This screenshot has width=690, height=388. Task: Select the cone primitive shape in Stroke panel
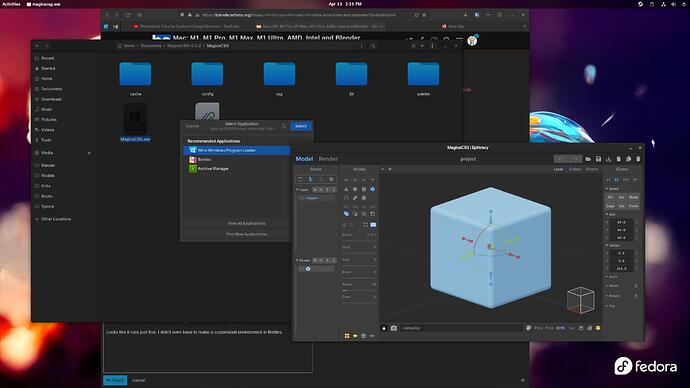pyautogui.click(x=346, y=189)
